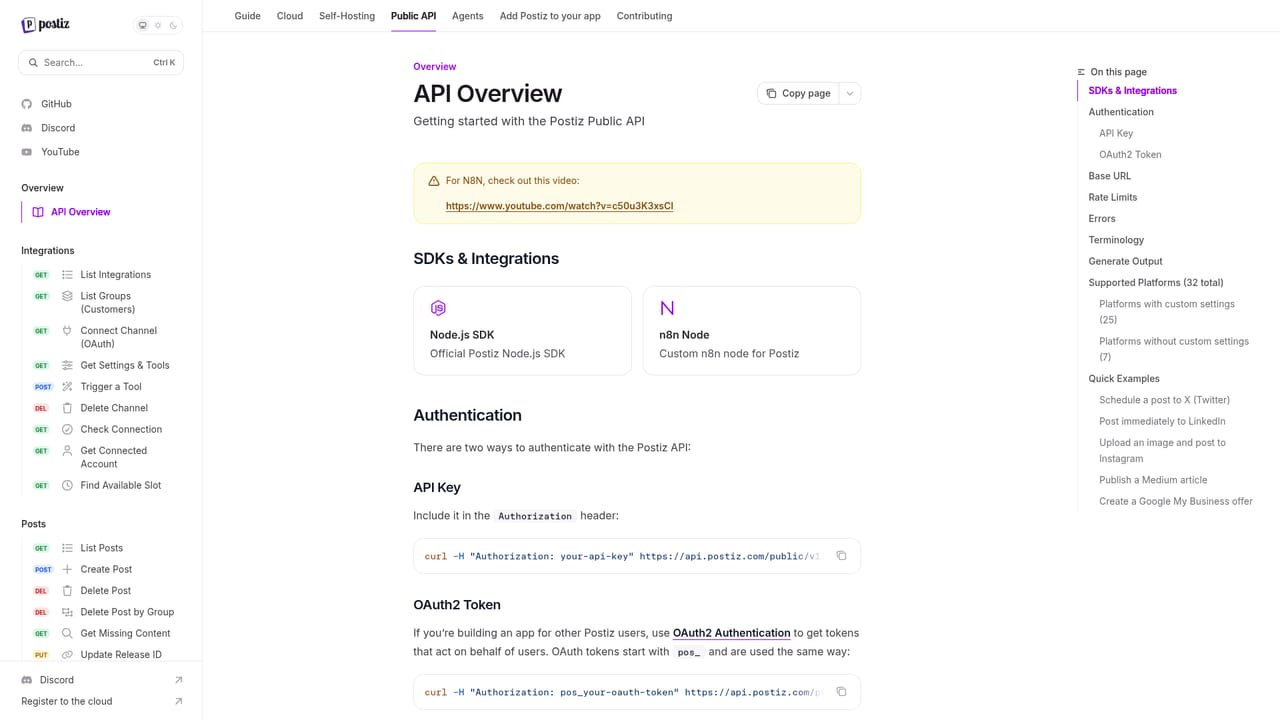1280x720 pixels.
Task: Click the Get Settings & Tools sliders icon
Action: click(x=67, y=366)
